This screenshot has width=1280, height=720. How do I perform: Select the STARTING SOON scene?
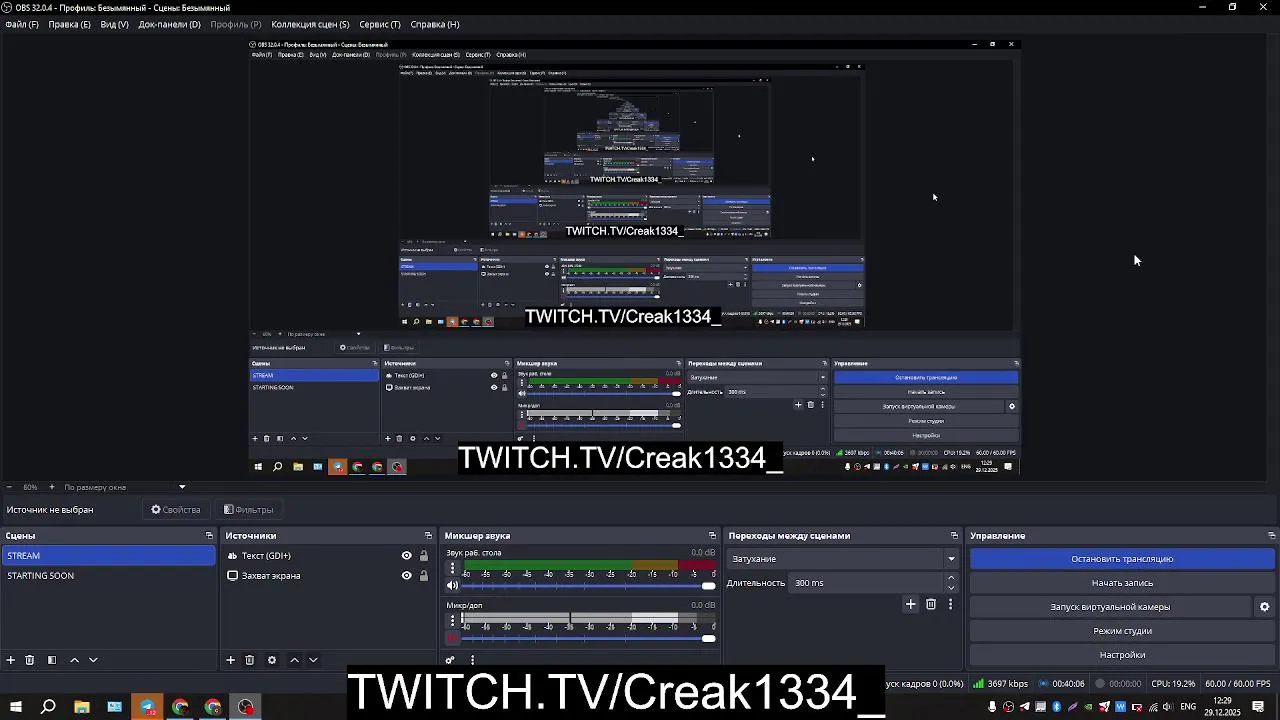[x=108, y=576]
